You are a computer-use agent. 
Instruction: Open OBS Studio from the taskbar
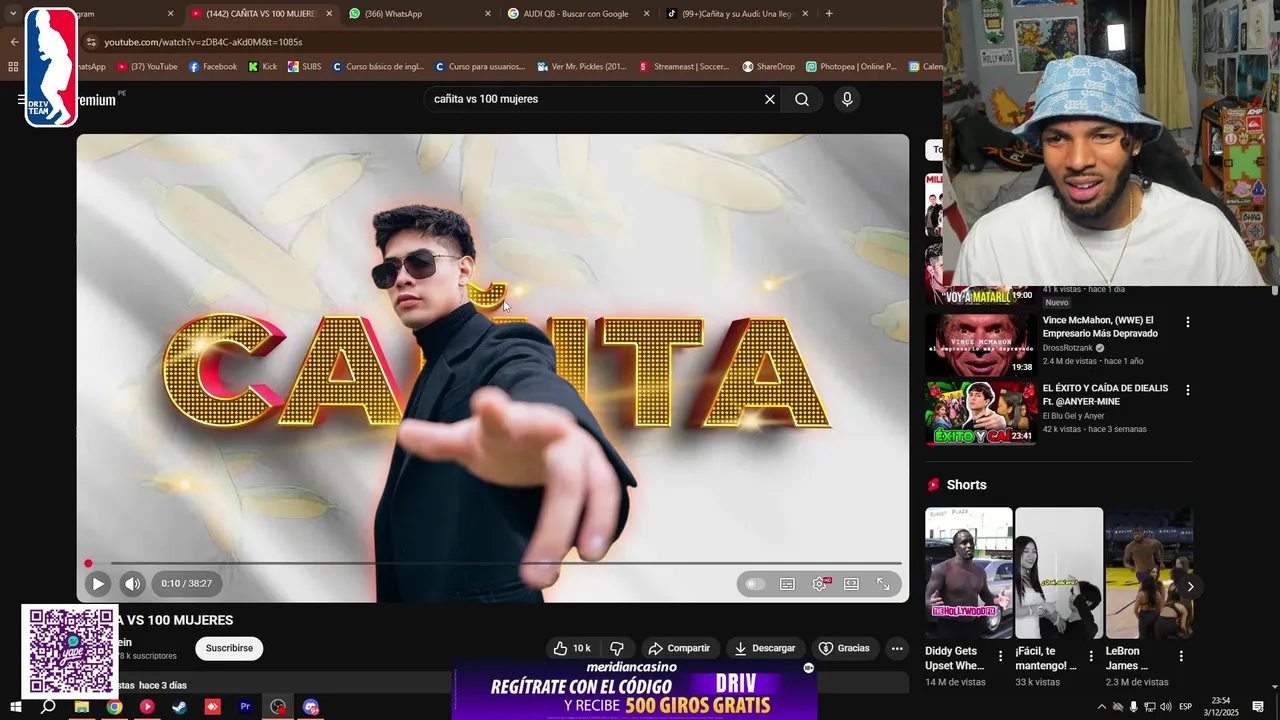278,707
